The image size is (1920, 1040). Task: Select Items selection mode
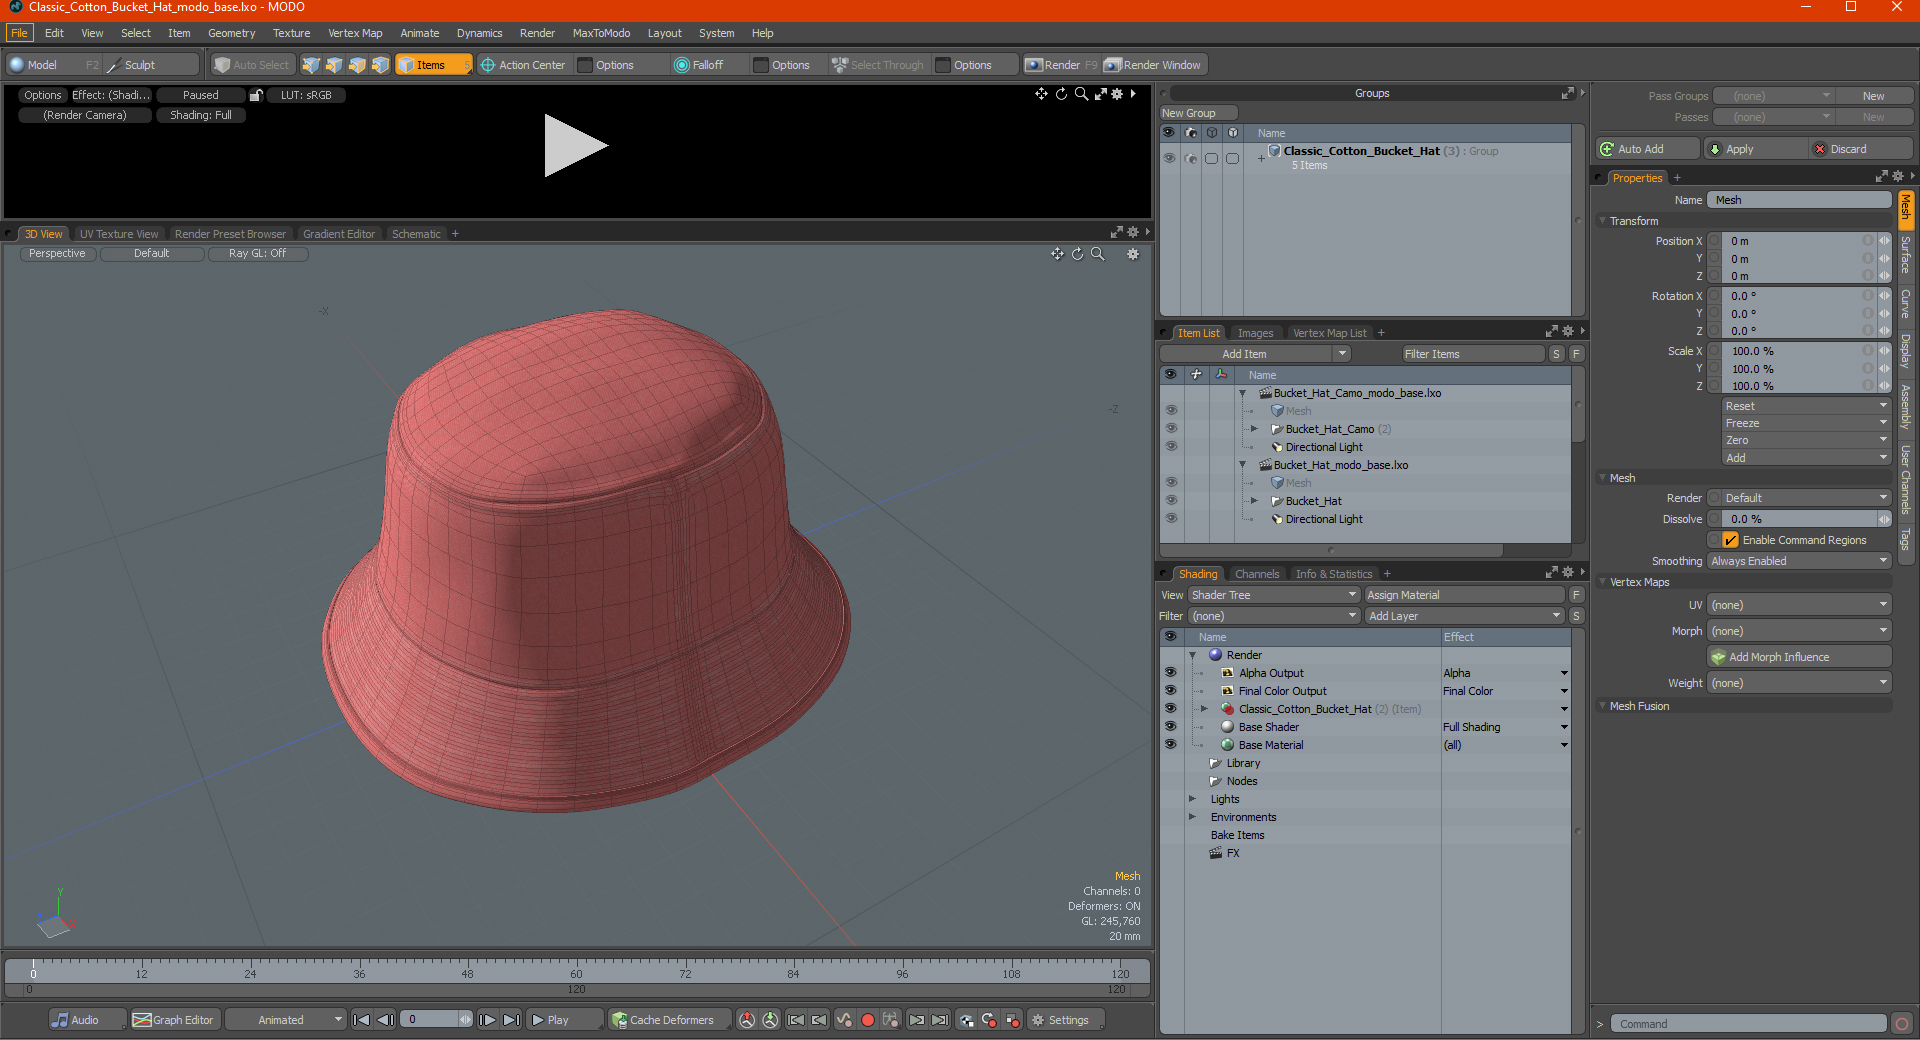tap(433, 65)
